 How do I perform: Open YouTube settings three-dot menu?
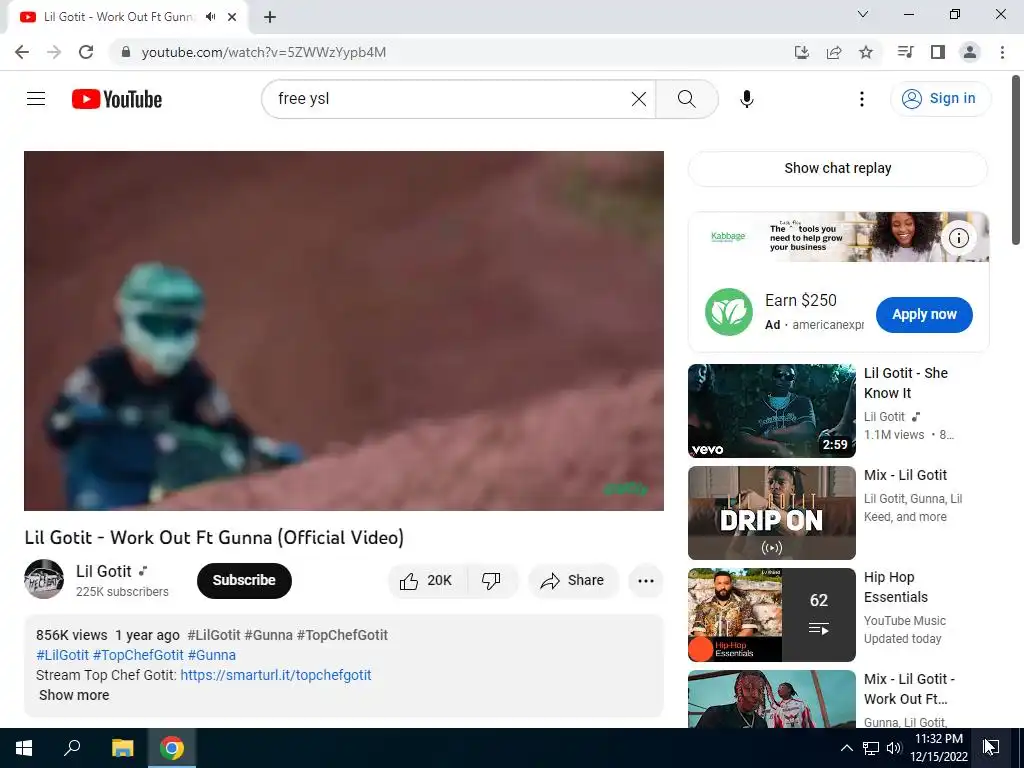(861, 99)
